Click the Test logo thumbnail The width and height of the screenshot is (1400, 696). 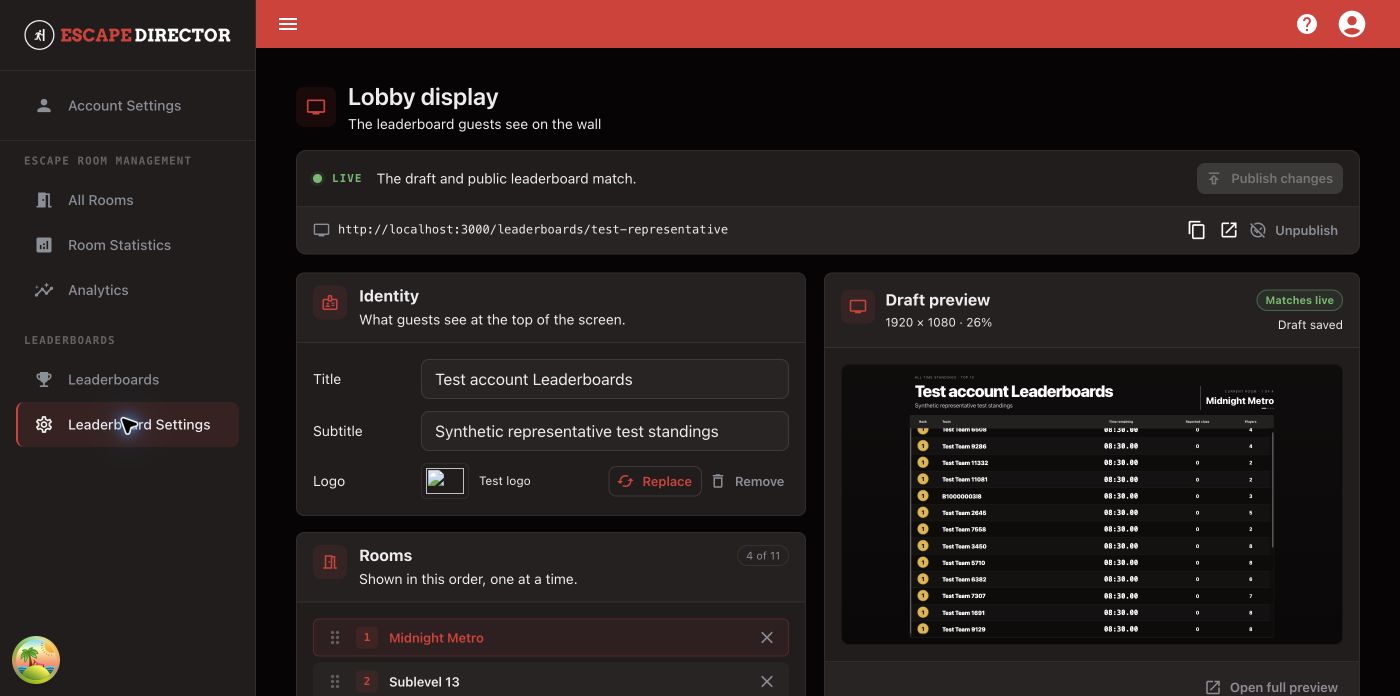tap(445, 481)
